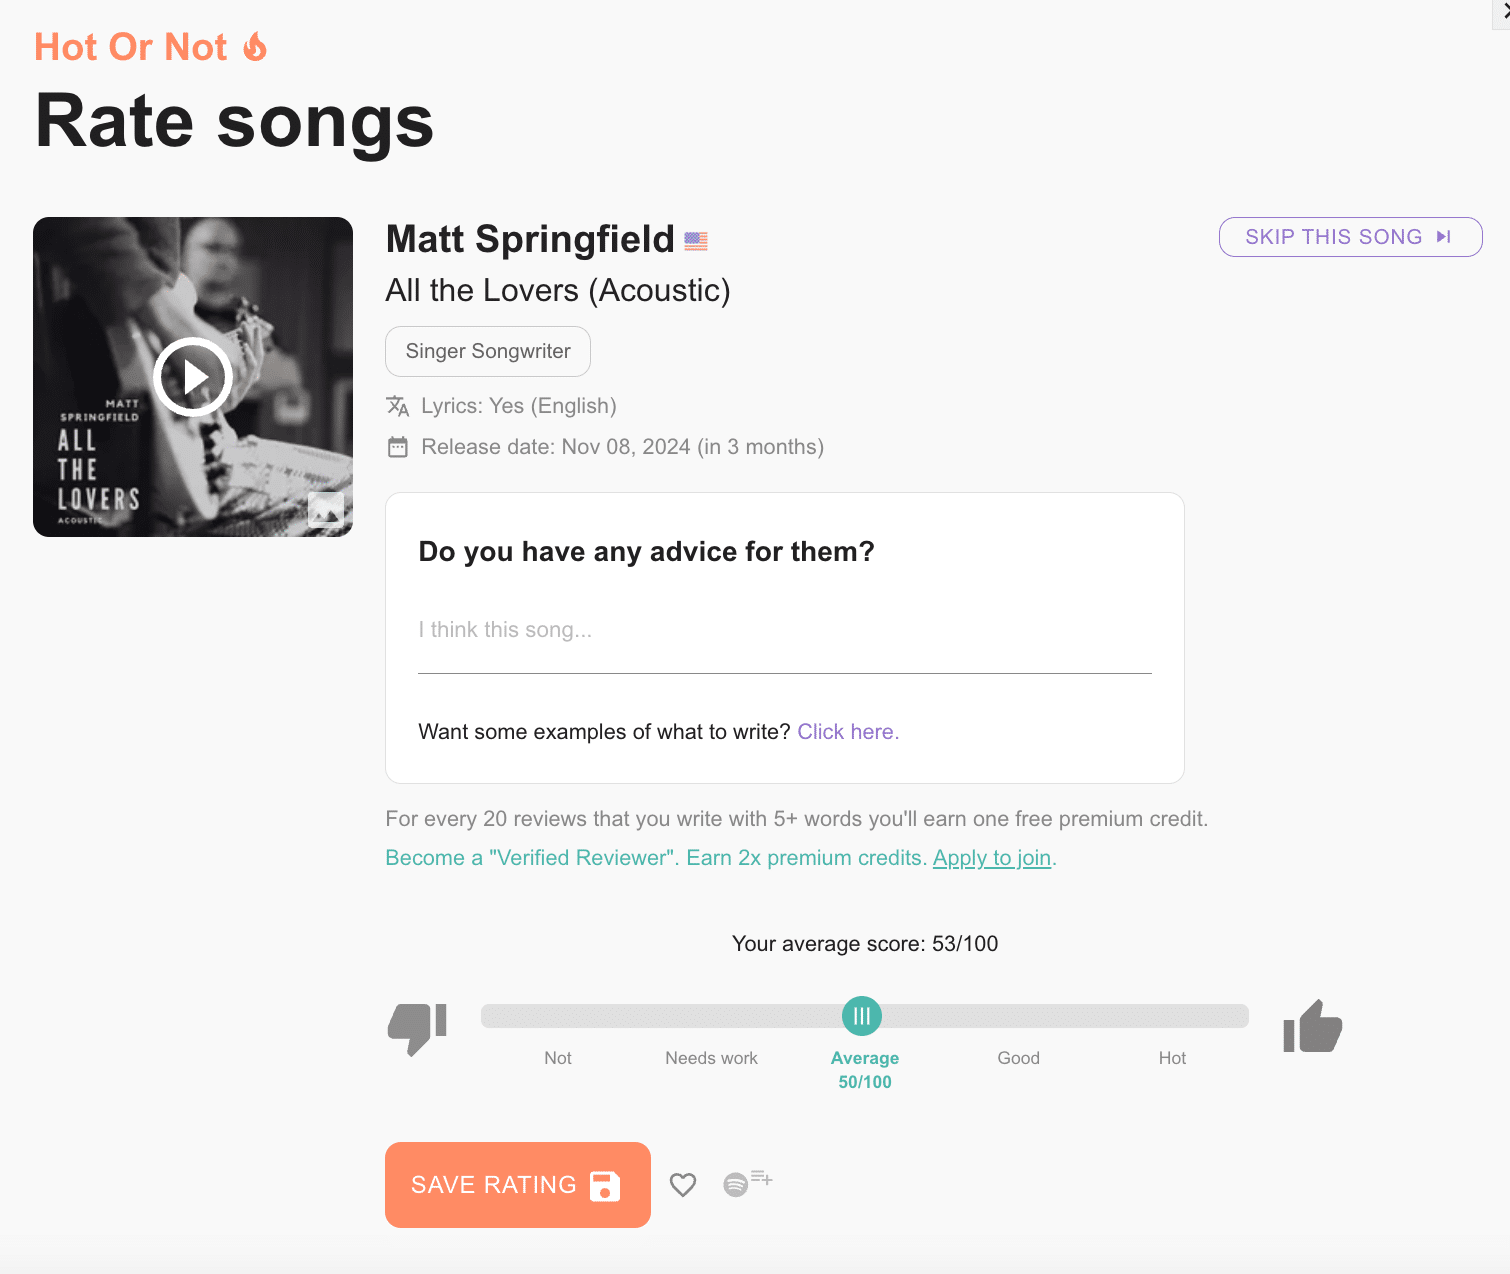
Task: Open the Apply to join link
Action: click(x=991, y=857)
